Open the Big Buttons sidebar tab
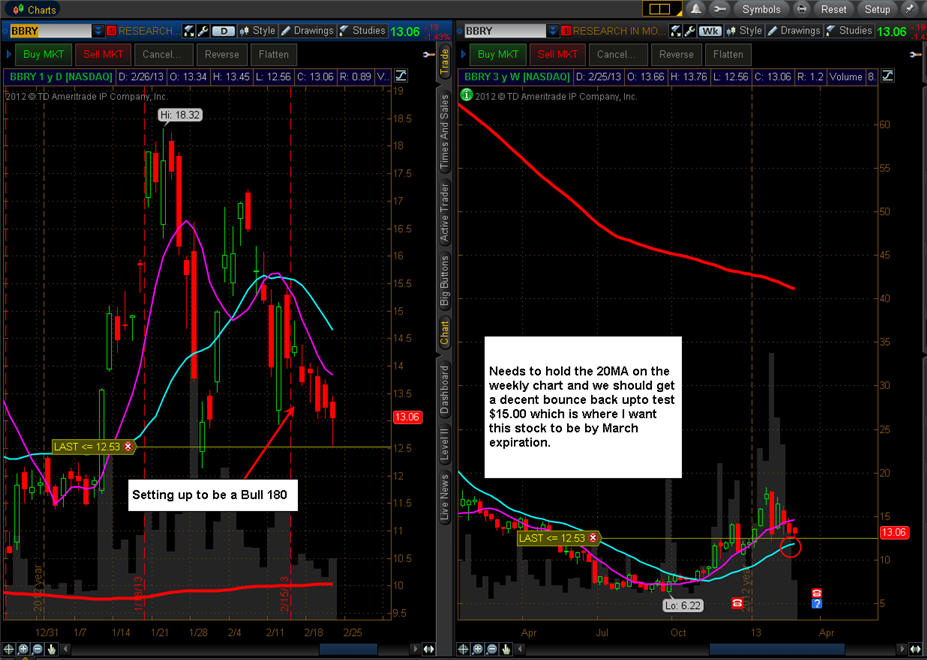This screenshot has width=927, height=660. (444, 281)
